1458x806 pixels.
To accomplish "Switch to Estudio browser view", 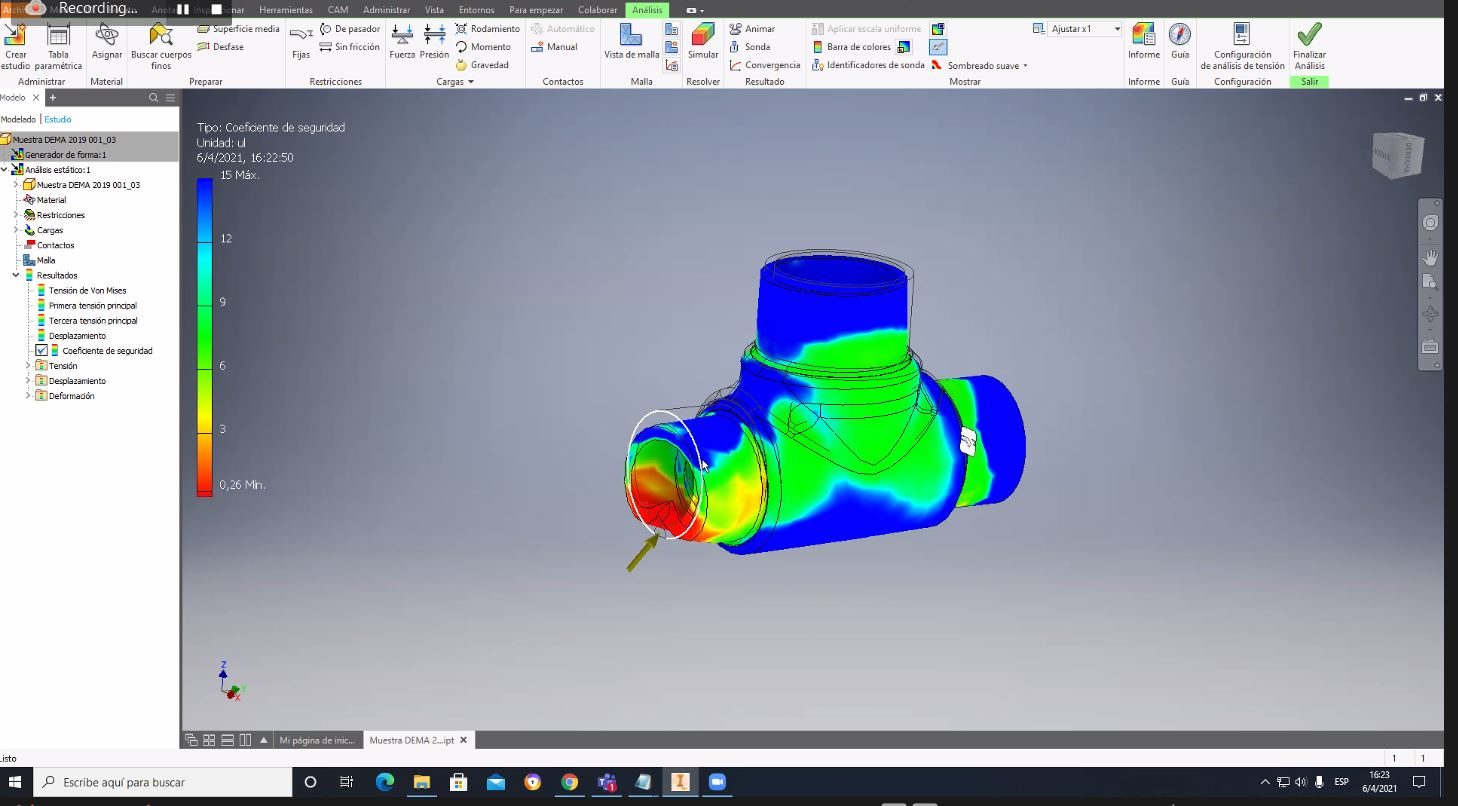I will pyautogui.click(x=57, y=120).
